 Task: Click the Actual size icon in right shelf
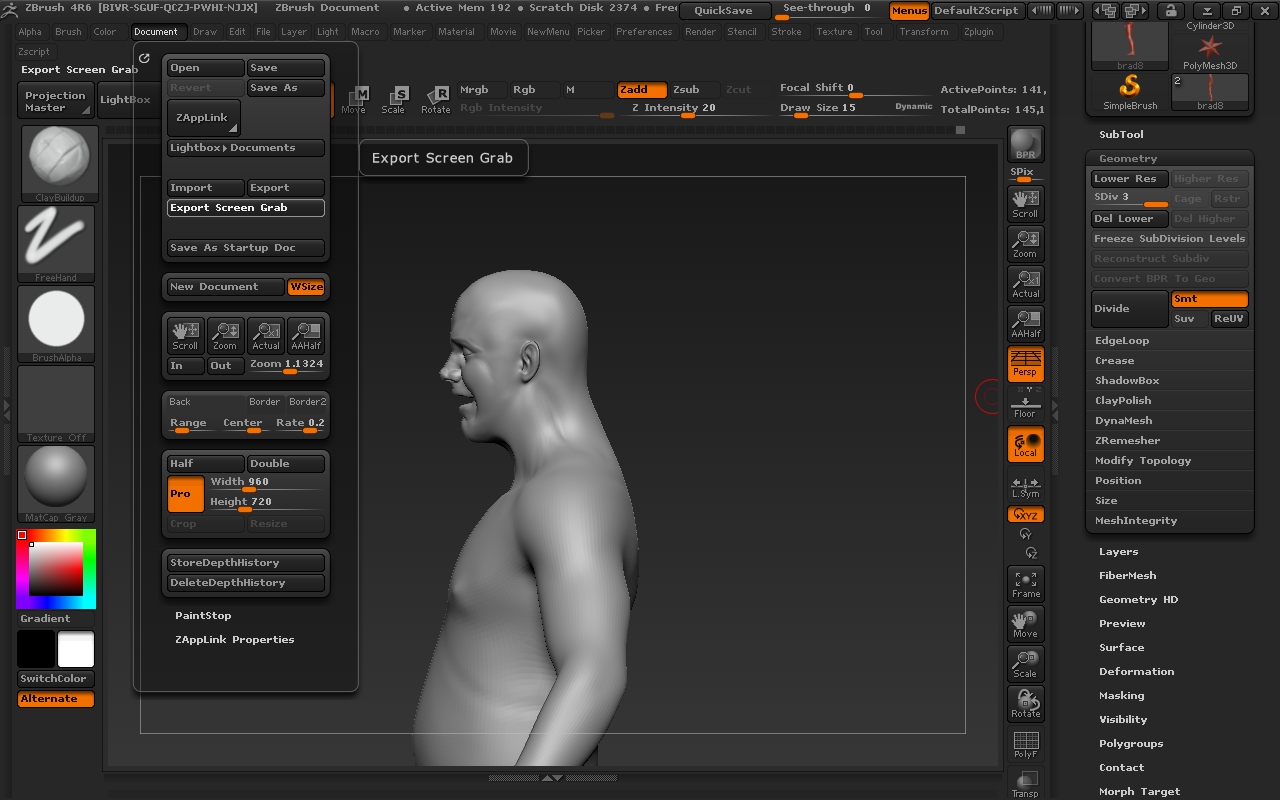pyautogui.click(x=1025, y=283)
